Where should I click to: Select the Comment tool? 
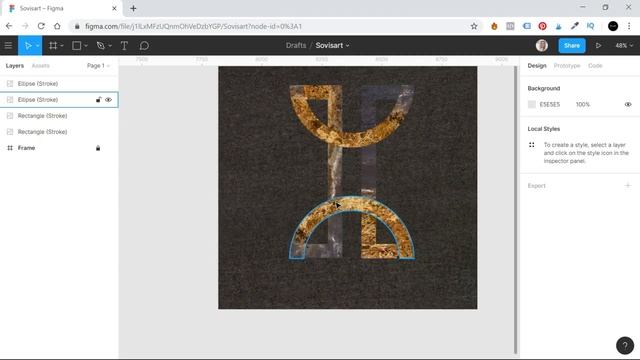144,46
